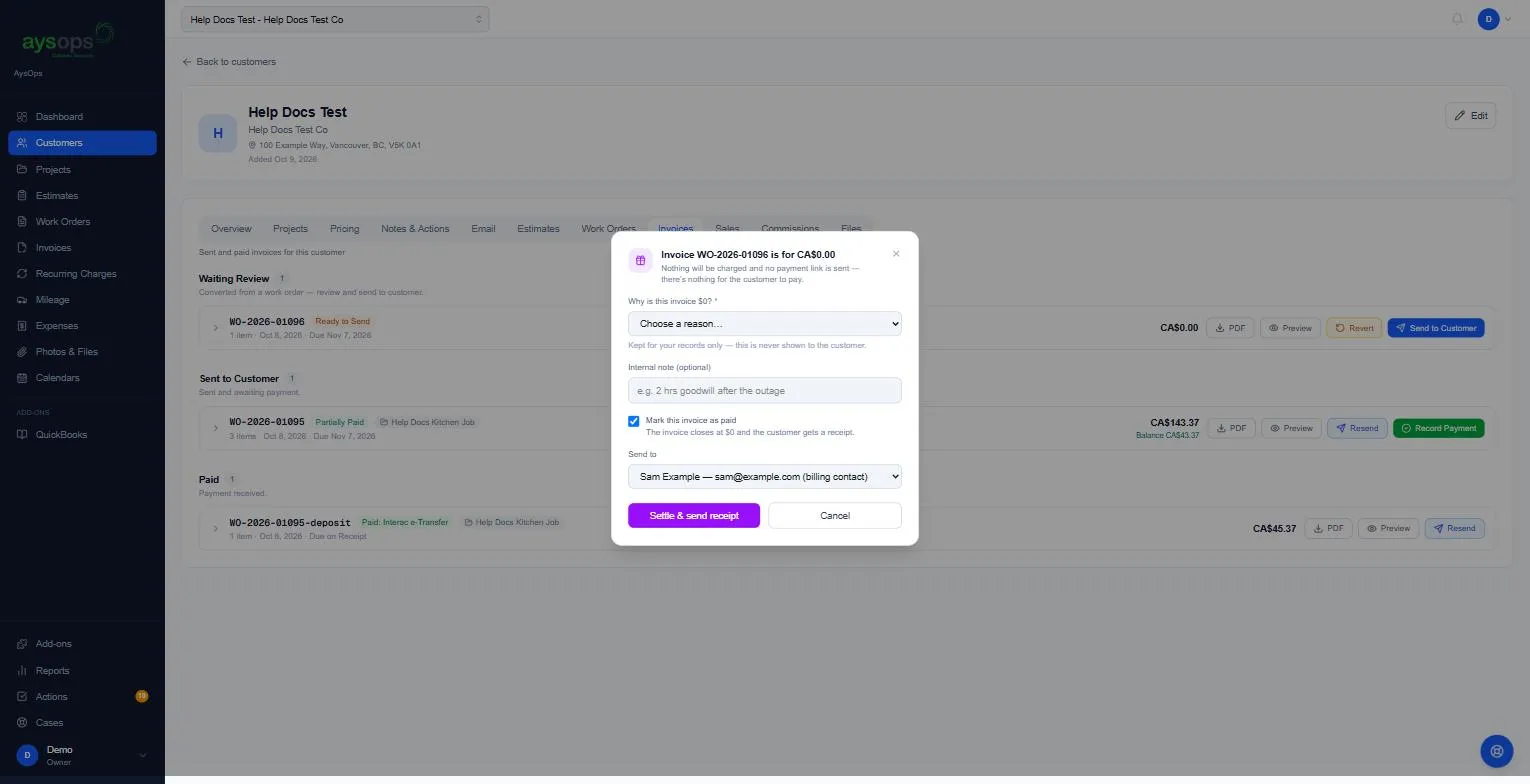Image resolution: width=1530 pixels, height=784 pixels.
Task: Preview invoice WO-2026-01096
Action: pyautogui.click(x=1290, y=328)
